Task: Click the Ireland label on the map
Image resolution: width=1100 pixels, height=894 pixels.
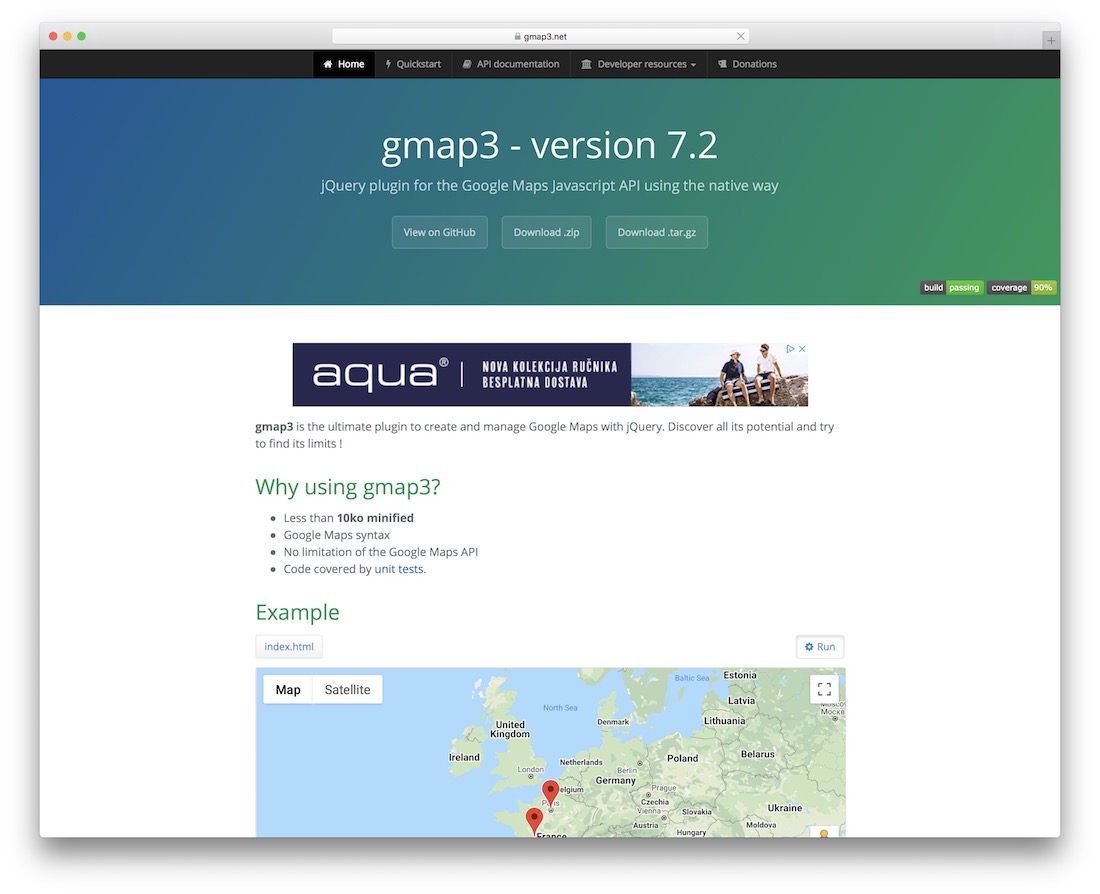Action: 464,757
